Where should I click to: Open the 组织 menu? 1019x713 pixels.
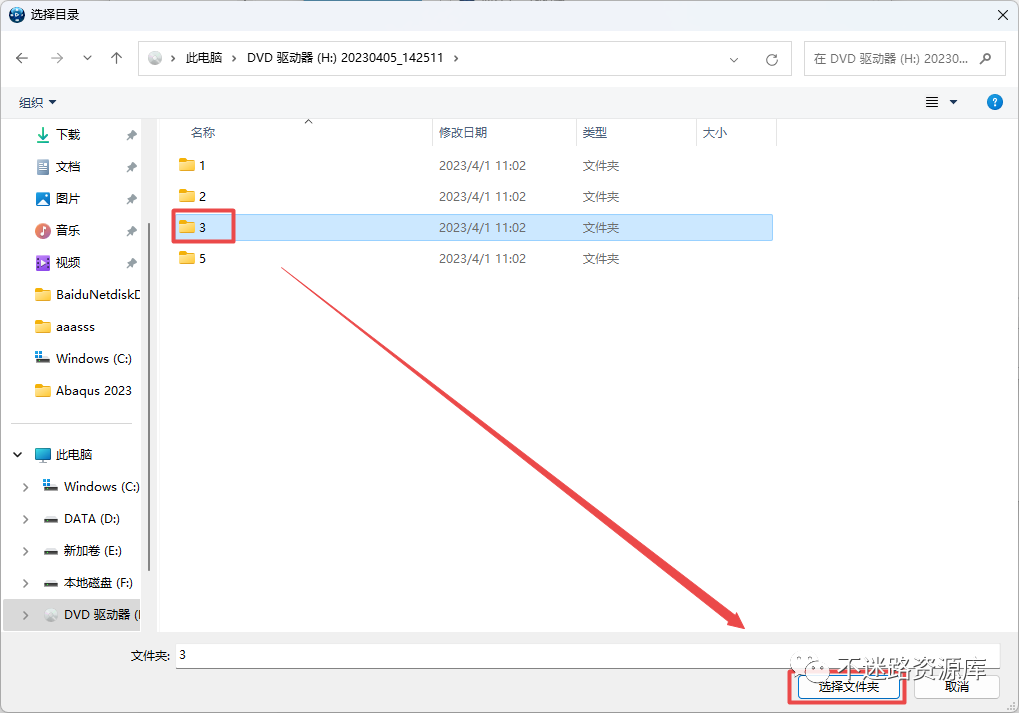pos(38,102)
